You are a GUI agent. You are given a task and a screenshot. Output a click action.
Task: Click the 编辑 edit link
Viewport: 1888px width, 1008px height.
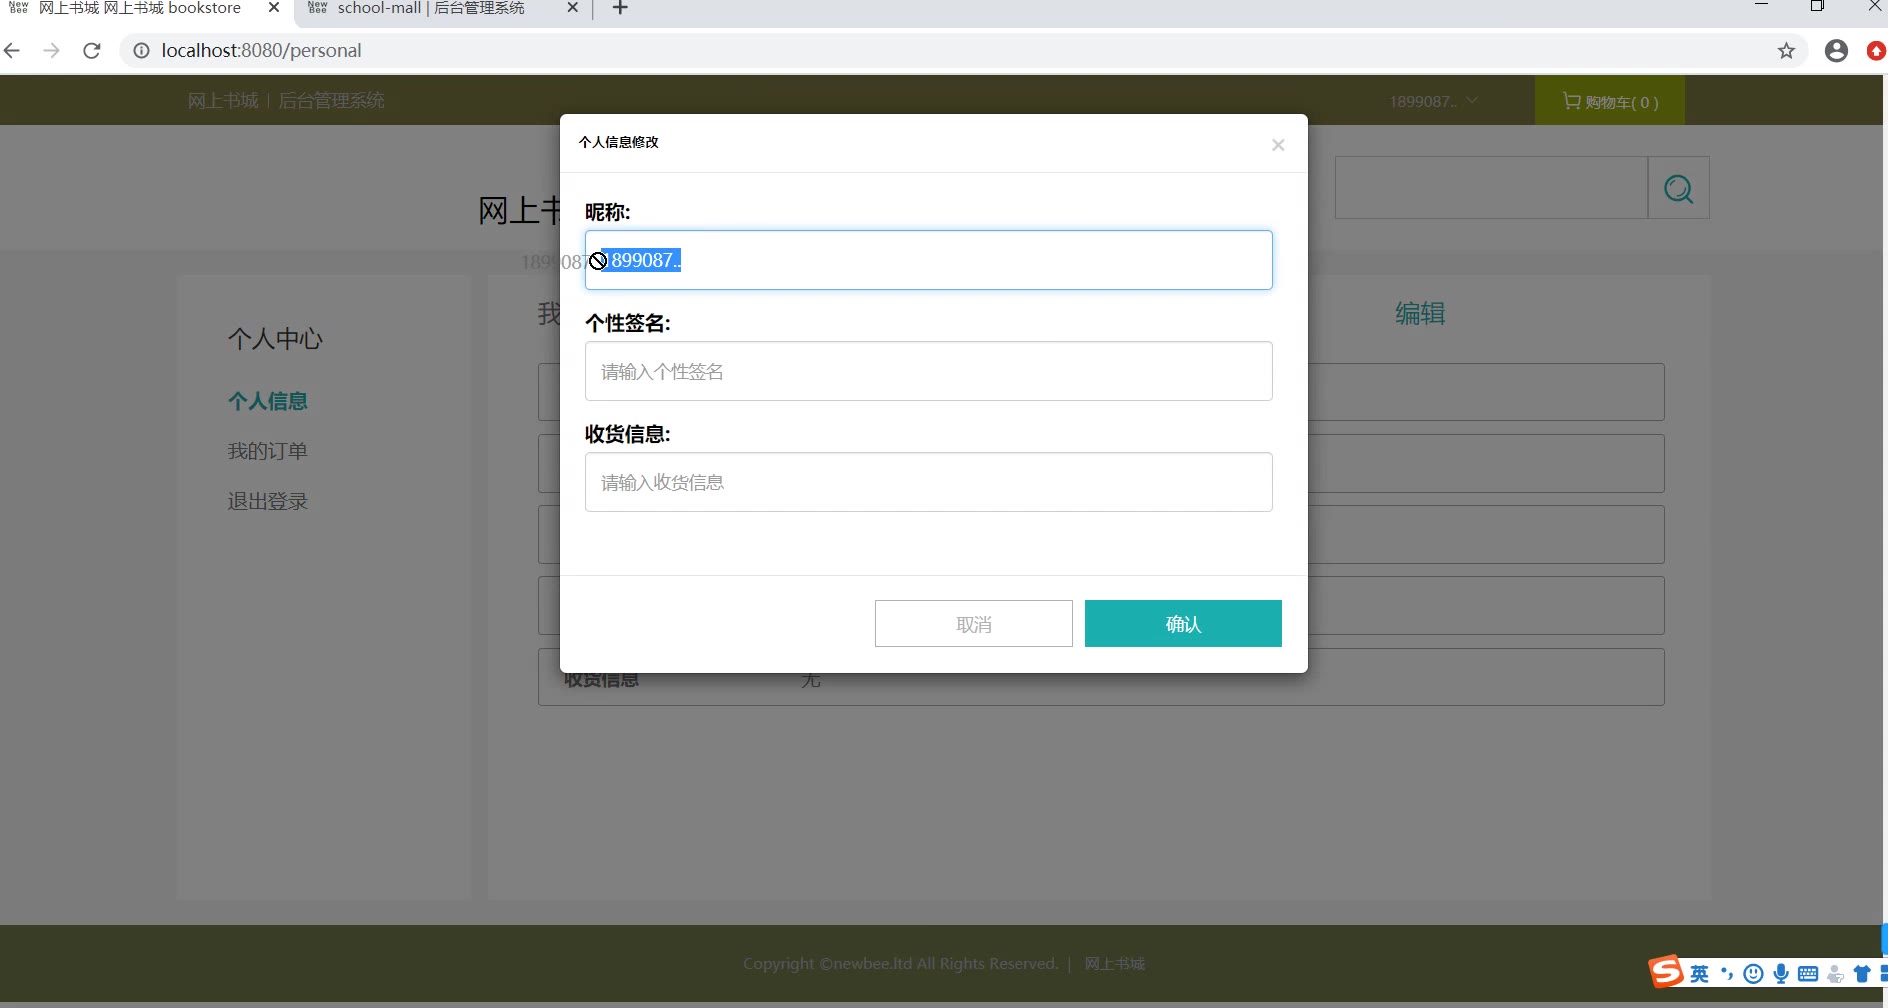1420,314
